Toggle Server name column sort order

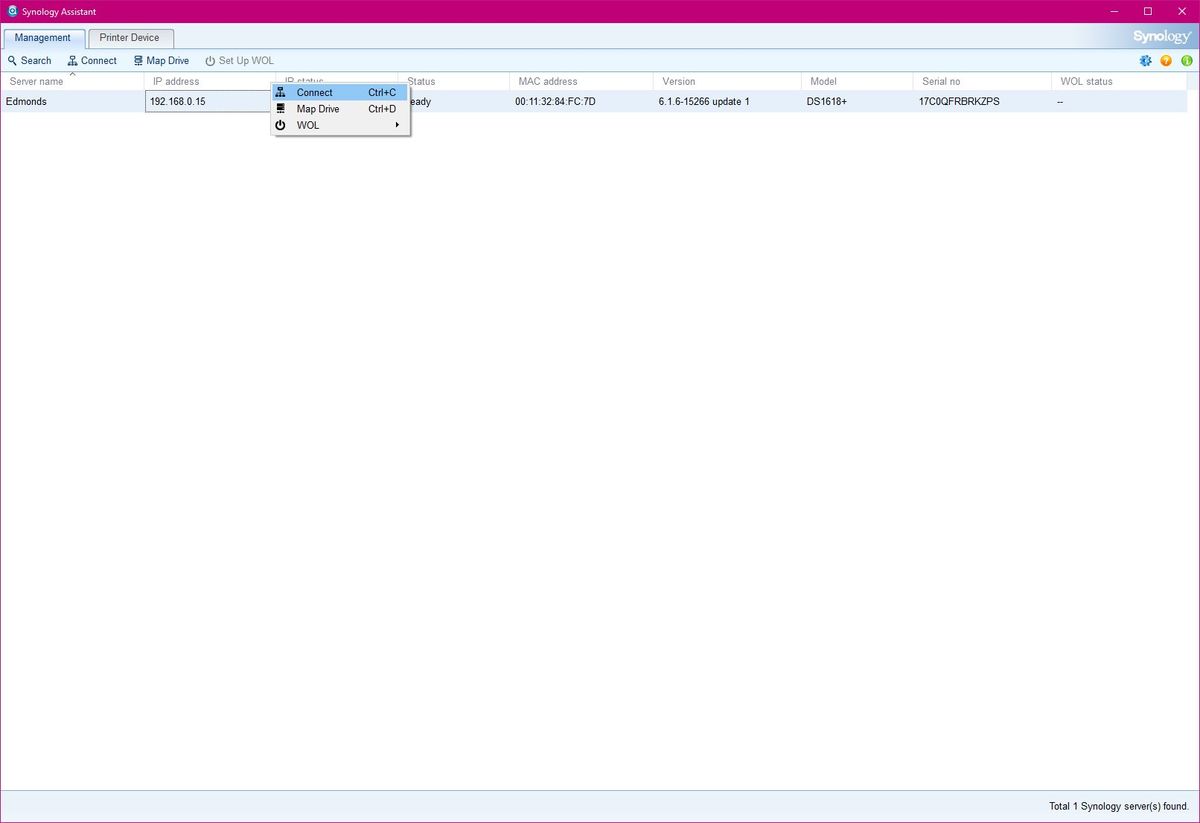coord(36,81)
